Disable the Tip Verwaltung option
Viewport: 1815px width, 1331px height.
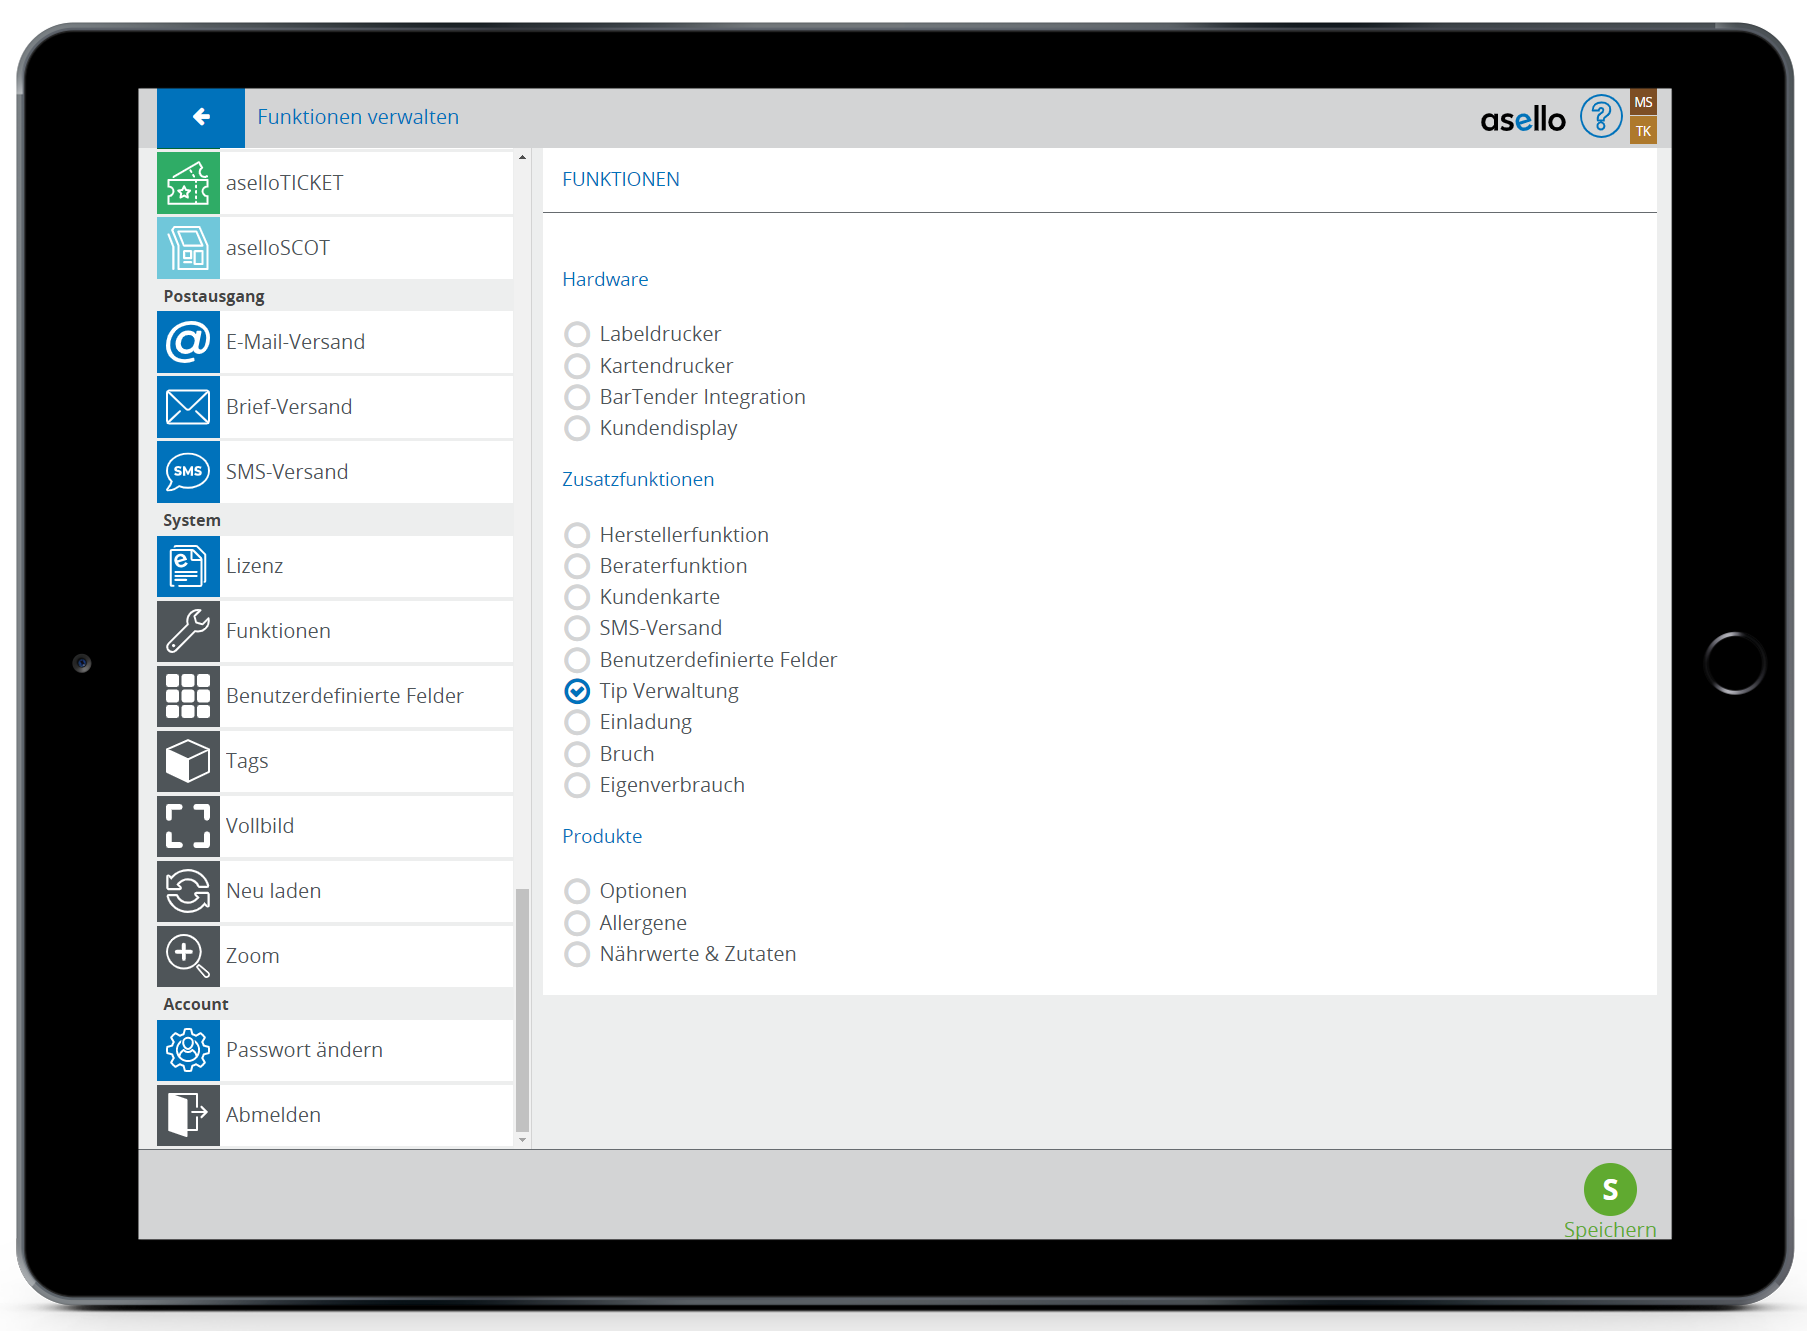tap(577, 691)
